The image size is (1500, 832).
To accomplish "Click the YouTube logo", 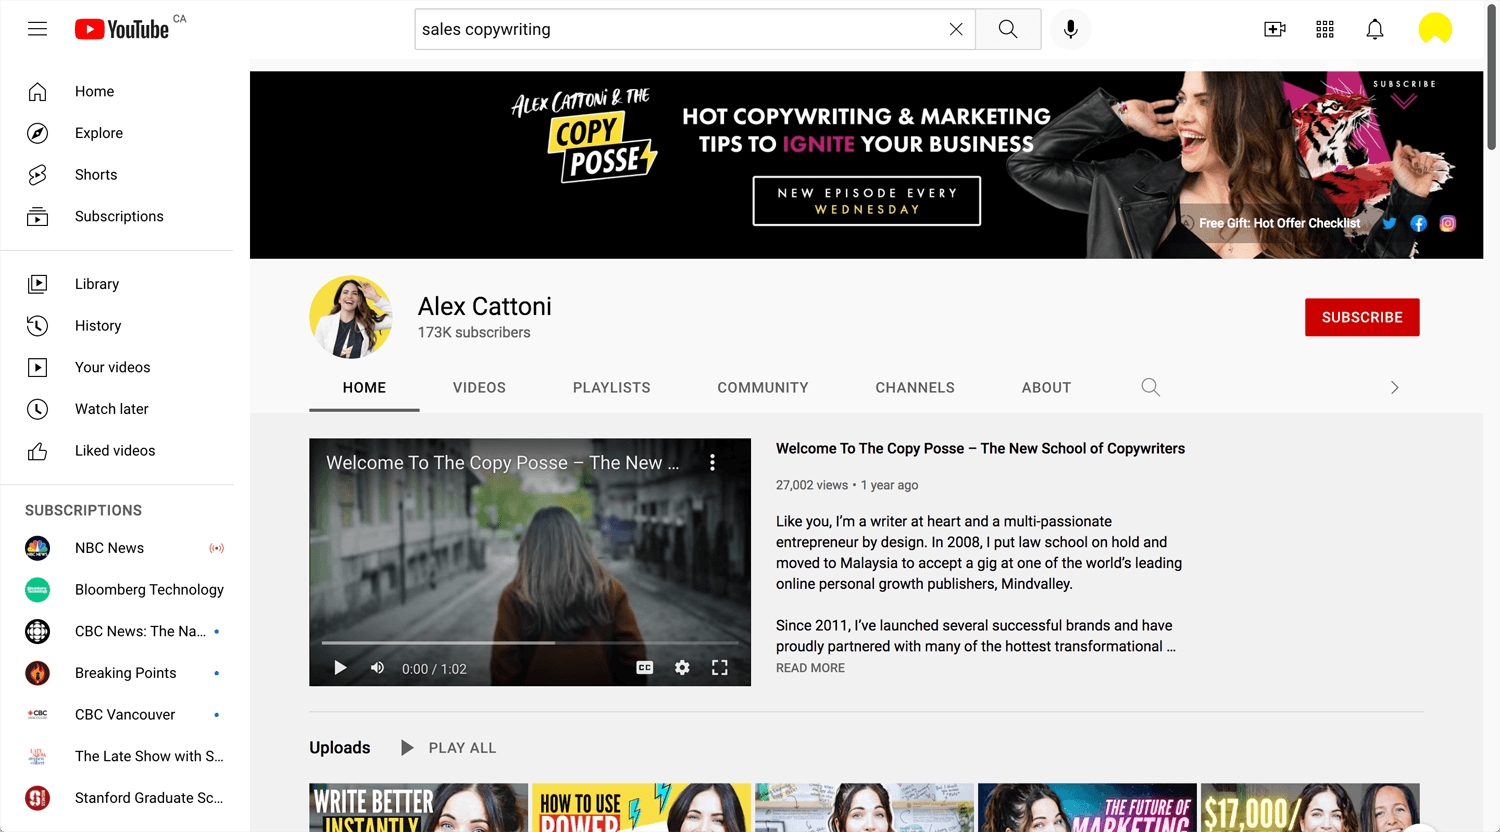I will [122, 29].
